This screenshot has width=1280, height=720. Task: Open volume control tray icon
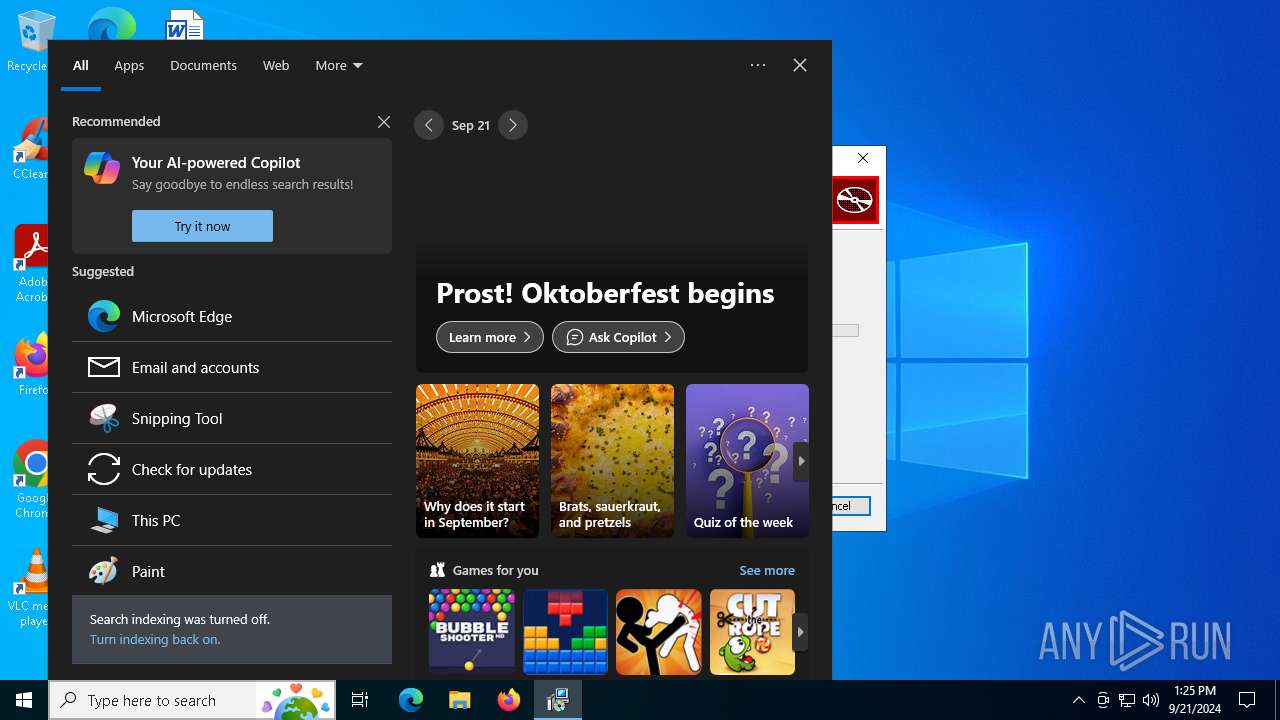(x=1151, y=700)
